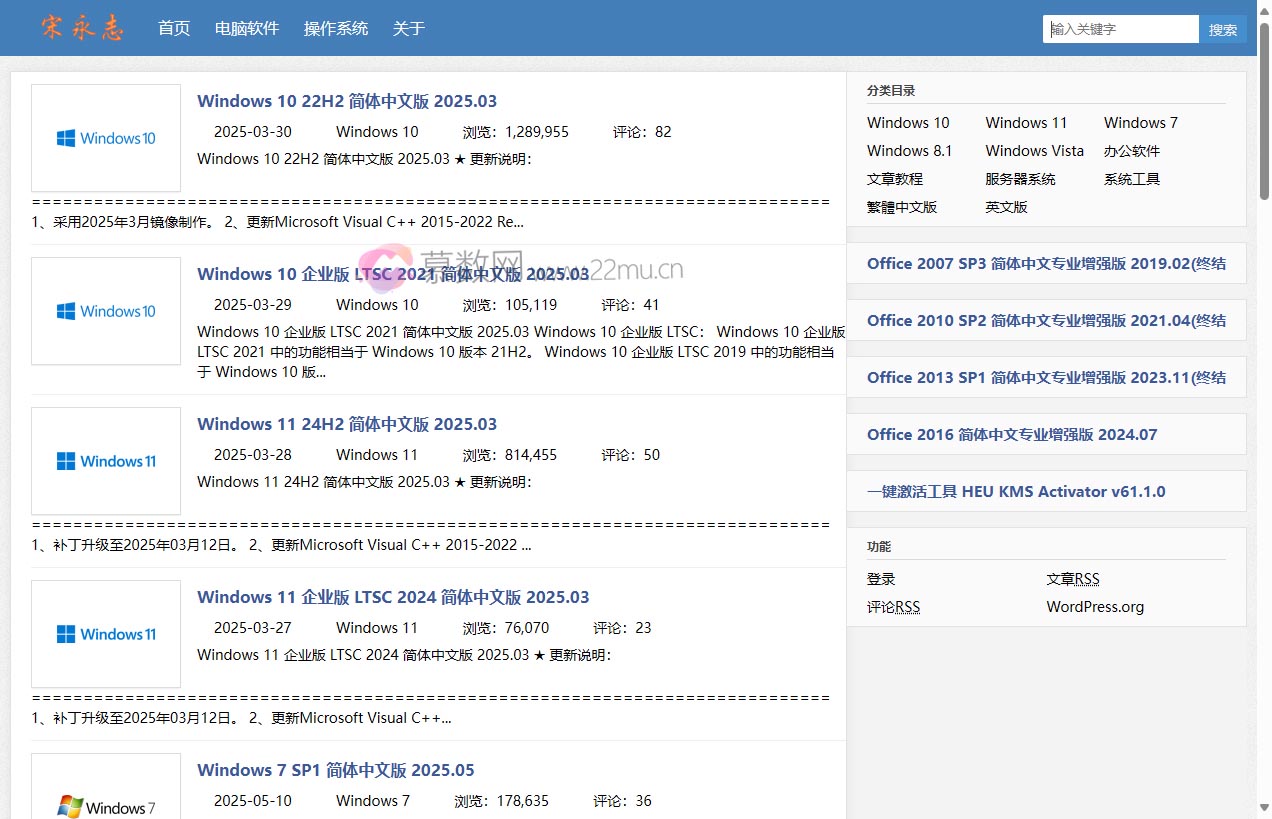Open the Windows 7 SP1 logo thumbnail
1272x819 pixels.
click(x=106, y=790)
